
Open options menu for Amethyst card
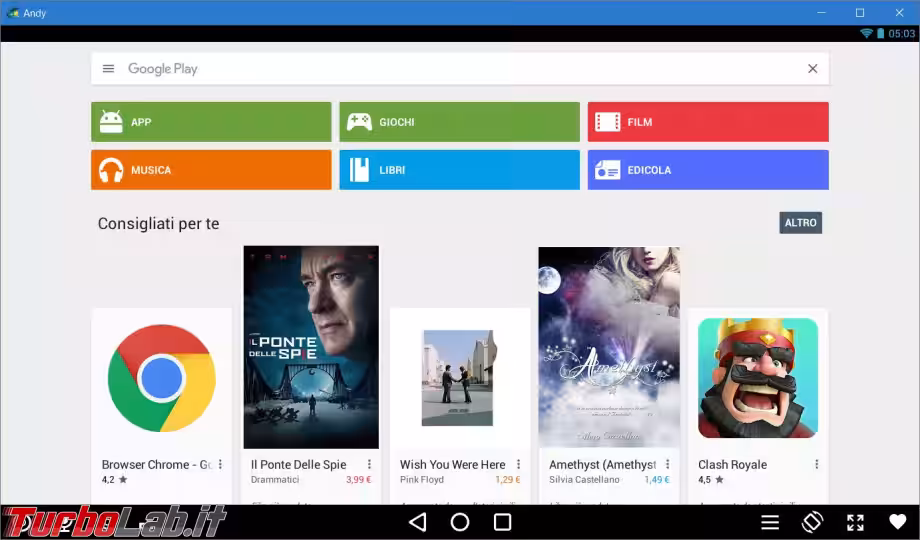[667, 464]
